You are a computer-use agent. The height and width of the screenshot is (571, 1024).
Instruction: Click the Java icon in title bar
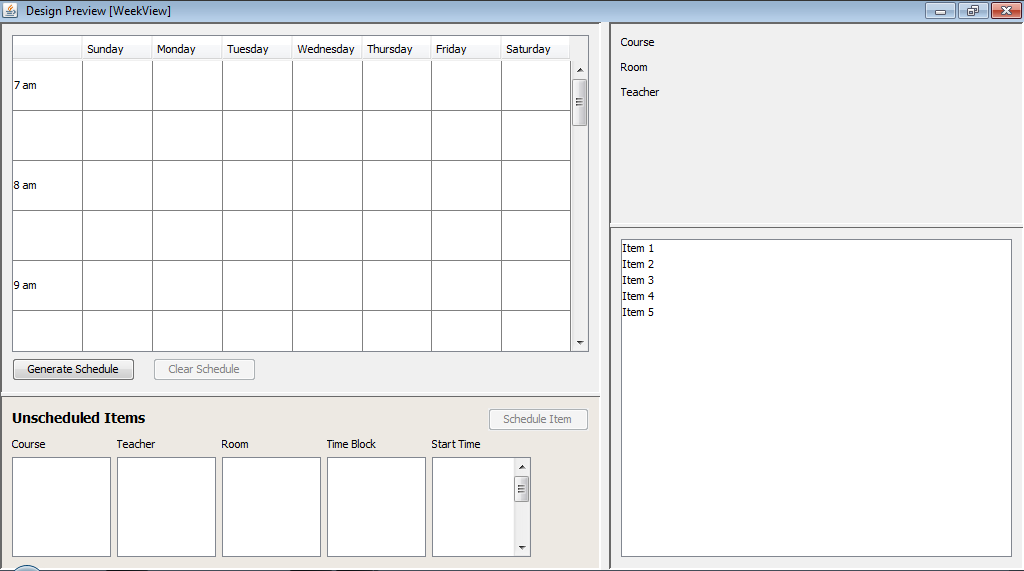point(11,10)
